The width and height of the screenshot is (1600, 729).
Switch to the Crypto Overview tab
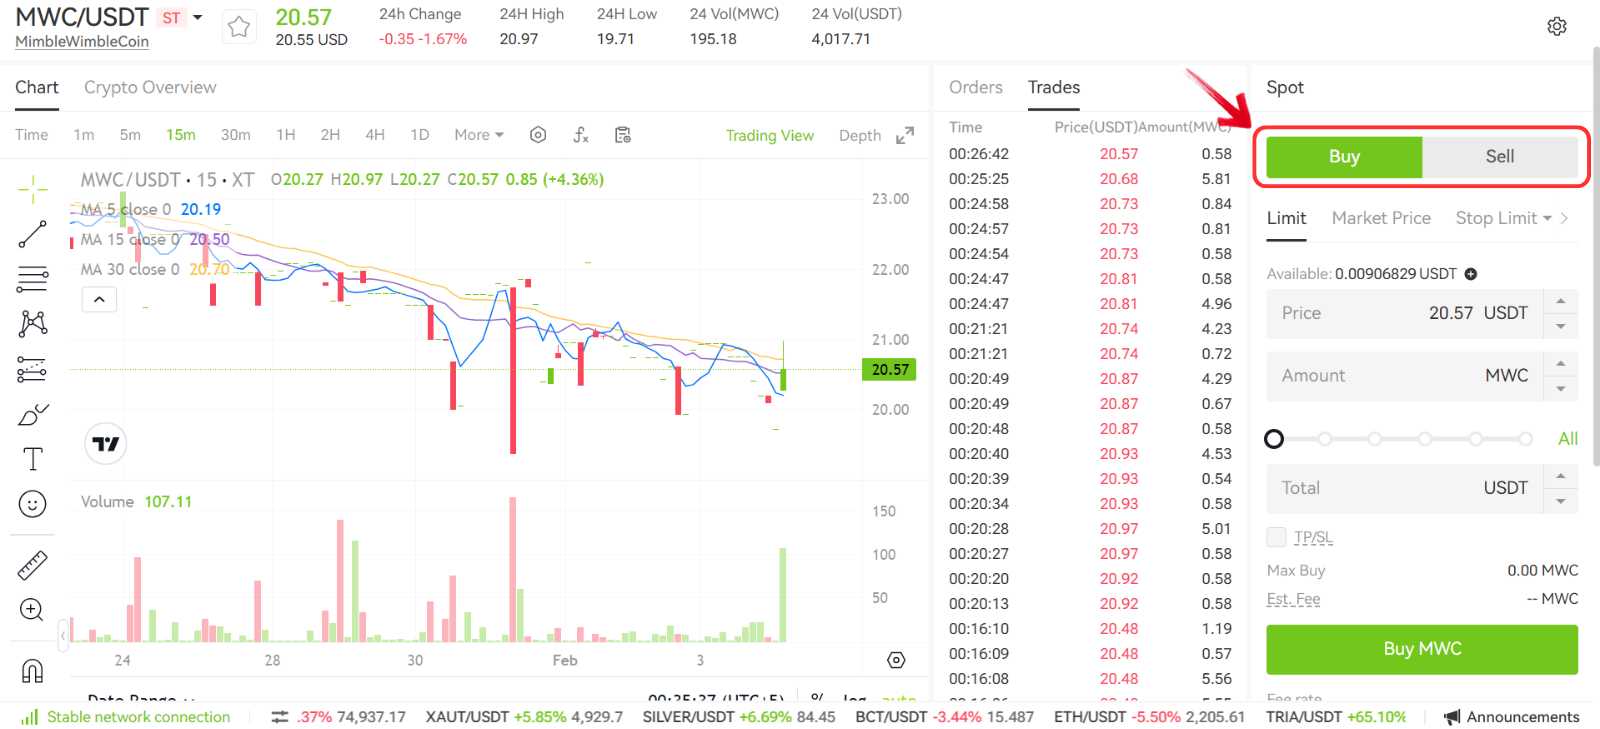tap(150, 87)
